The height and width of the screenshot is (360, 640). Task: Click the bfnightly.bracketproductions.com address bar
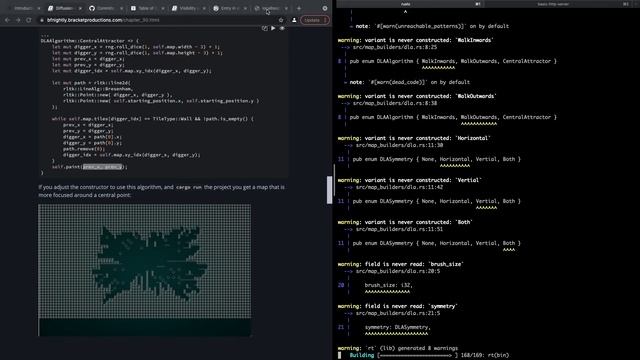tap(159, 20)
